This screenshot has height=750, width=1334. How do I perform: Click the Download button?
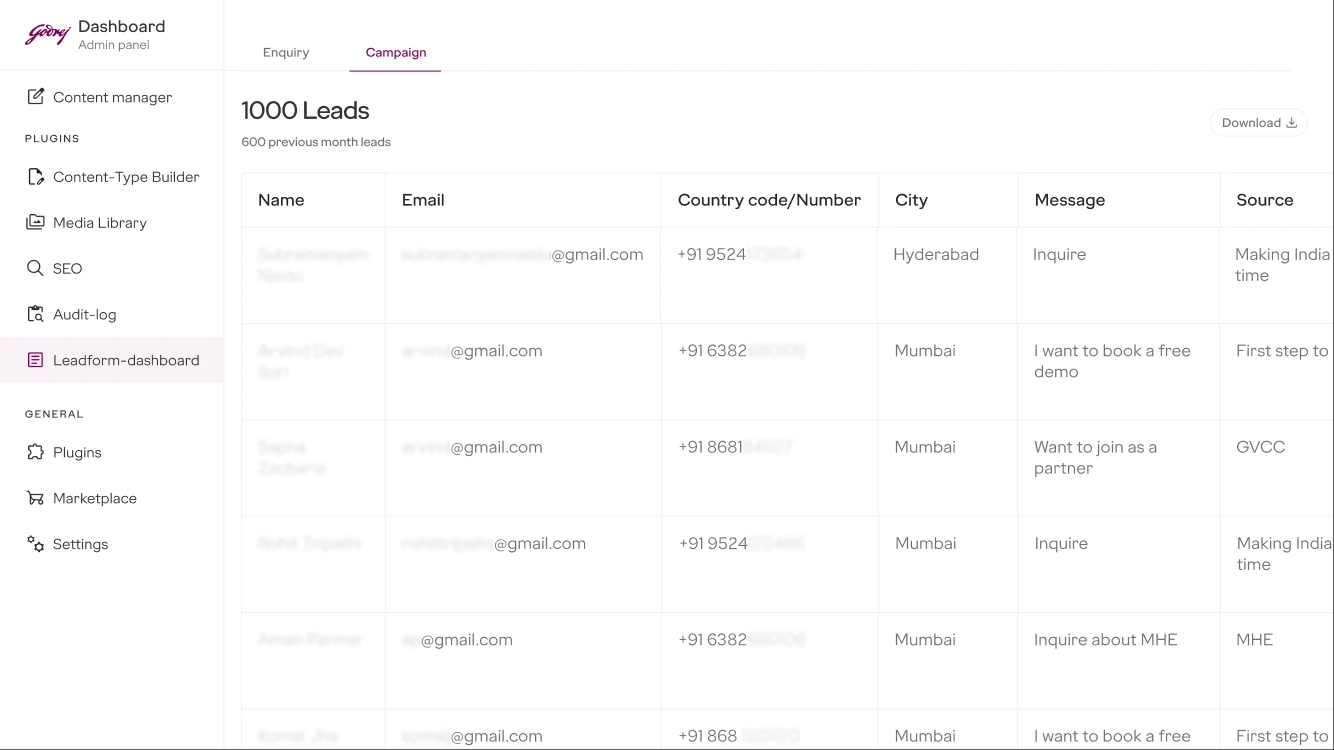(1257, 122)
